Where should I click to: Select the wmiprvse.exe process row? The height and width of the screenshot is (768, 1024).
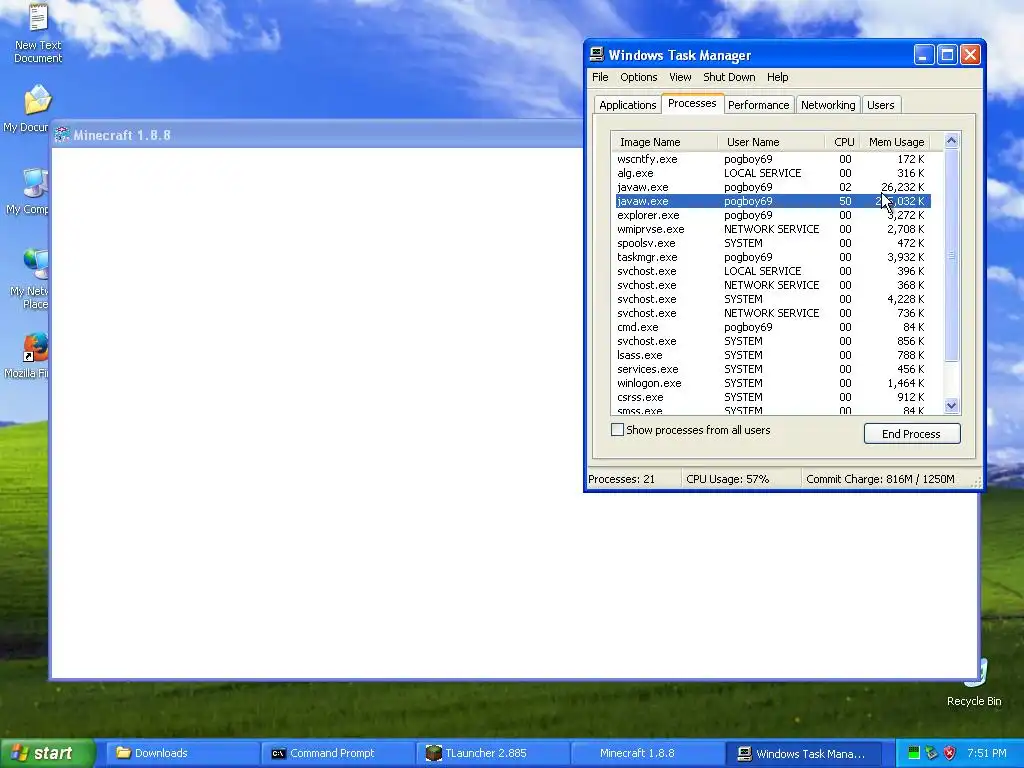click(x=773, y=229)
